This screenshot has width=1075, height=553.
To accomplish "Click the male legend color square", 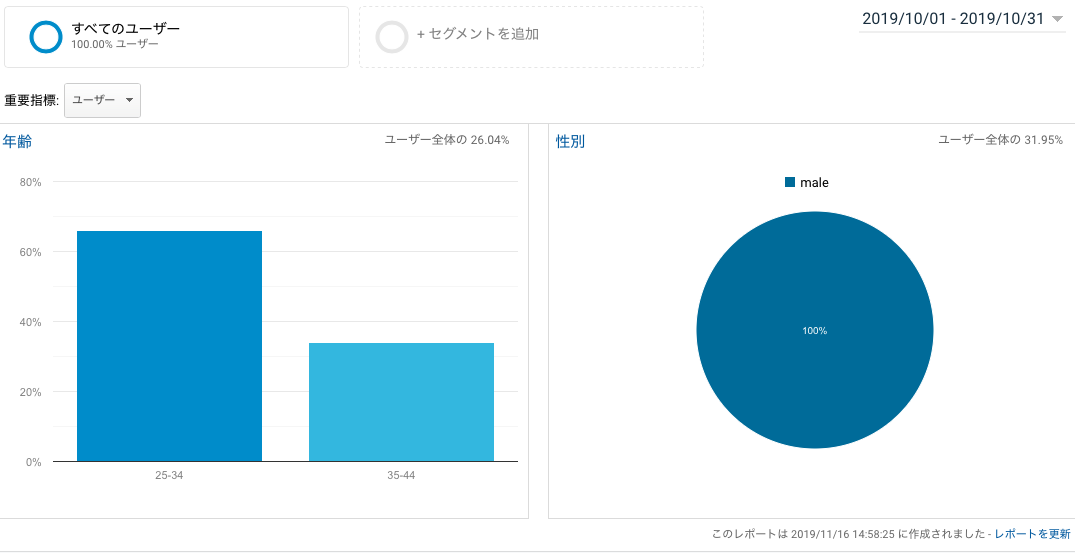I will [x=790, y=182].
